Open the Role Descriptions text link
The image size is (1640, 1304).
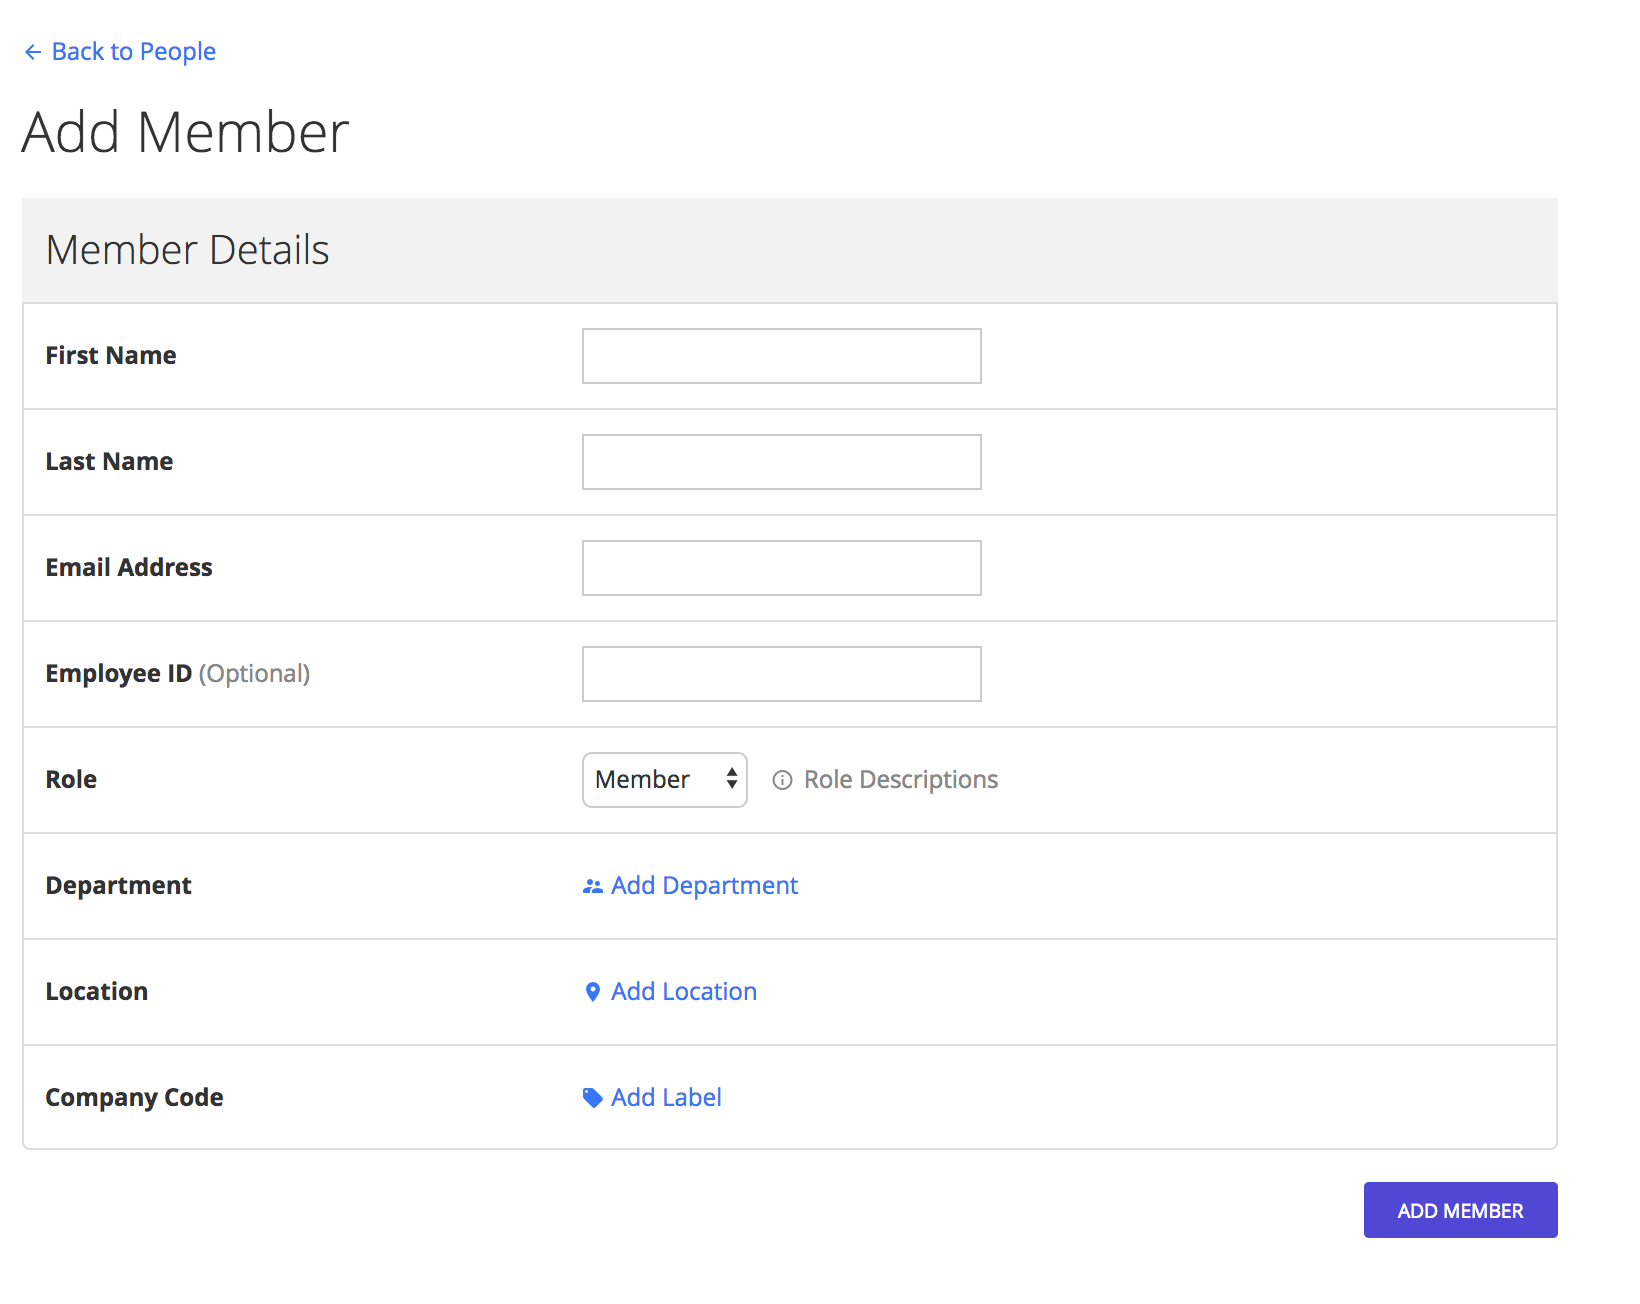pyautogui.click(x=900, y=780)
